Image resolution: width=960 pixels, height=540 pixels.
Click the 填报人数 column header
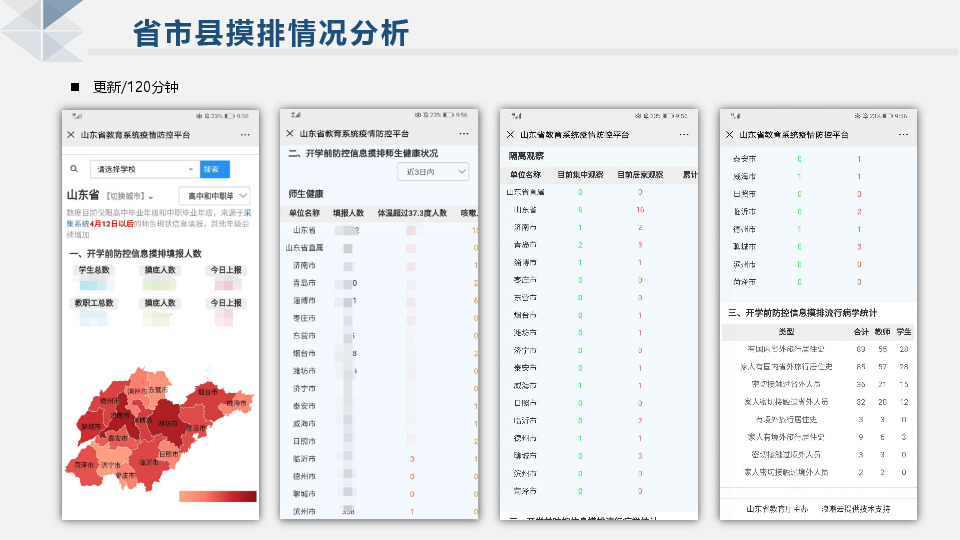point(348,213)
